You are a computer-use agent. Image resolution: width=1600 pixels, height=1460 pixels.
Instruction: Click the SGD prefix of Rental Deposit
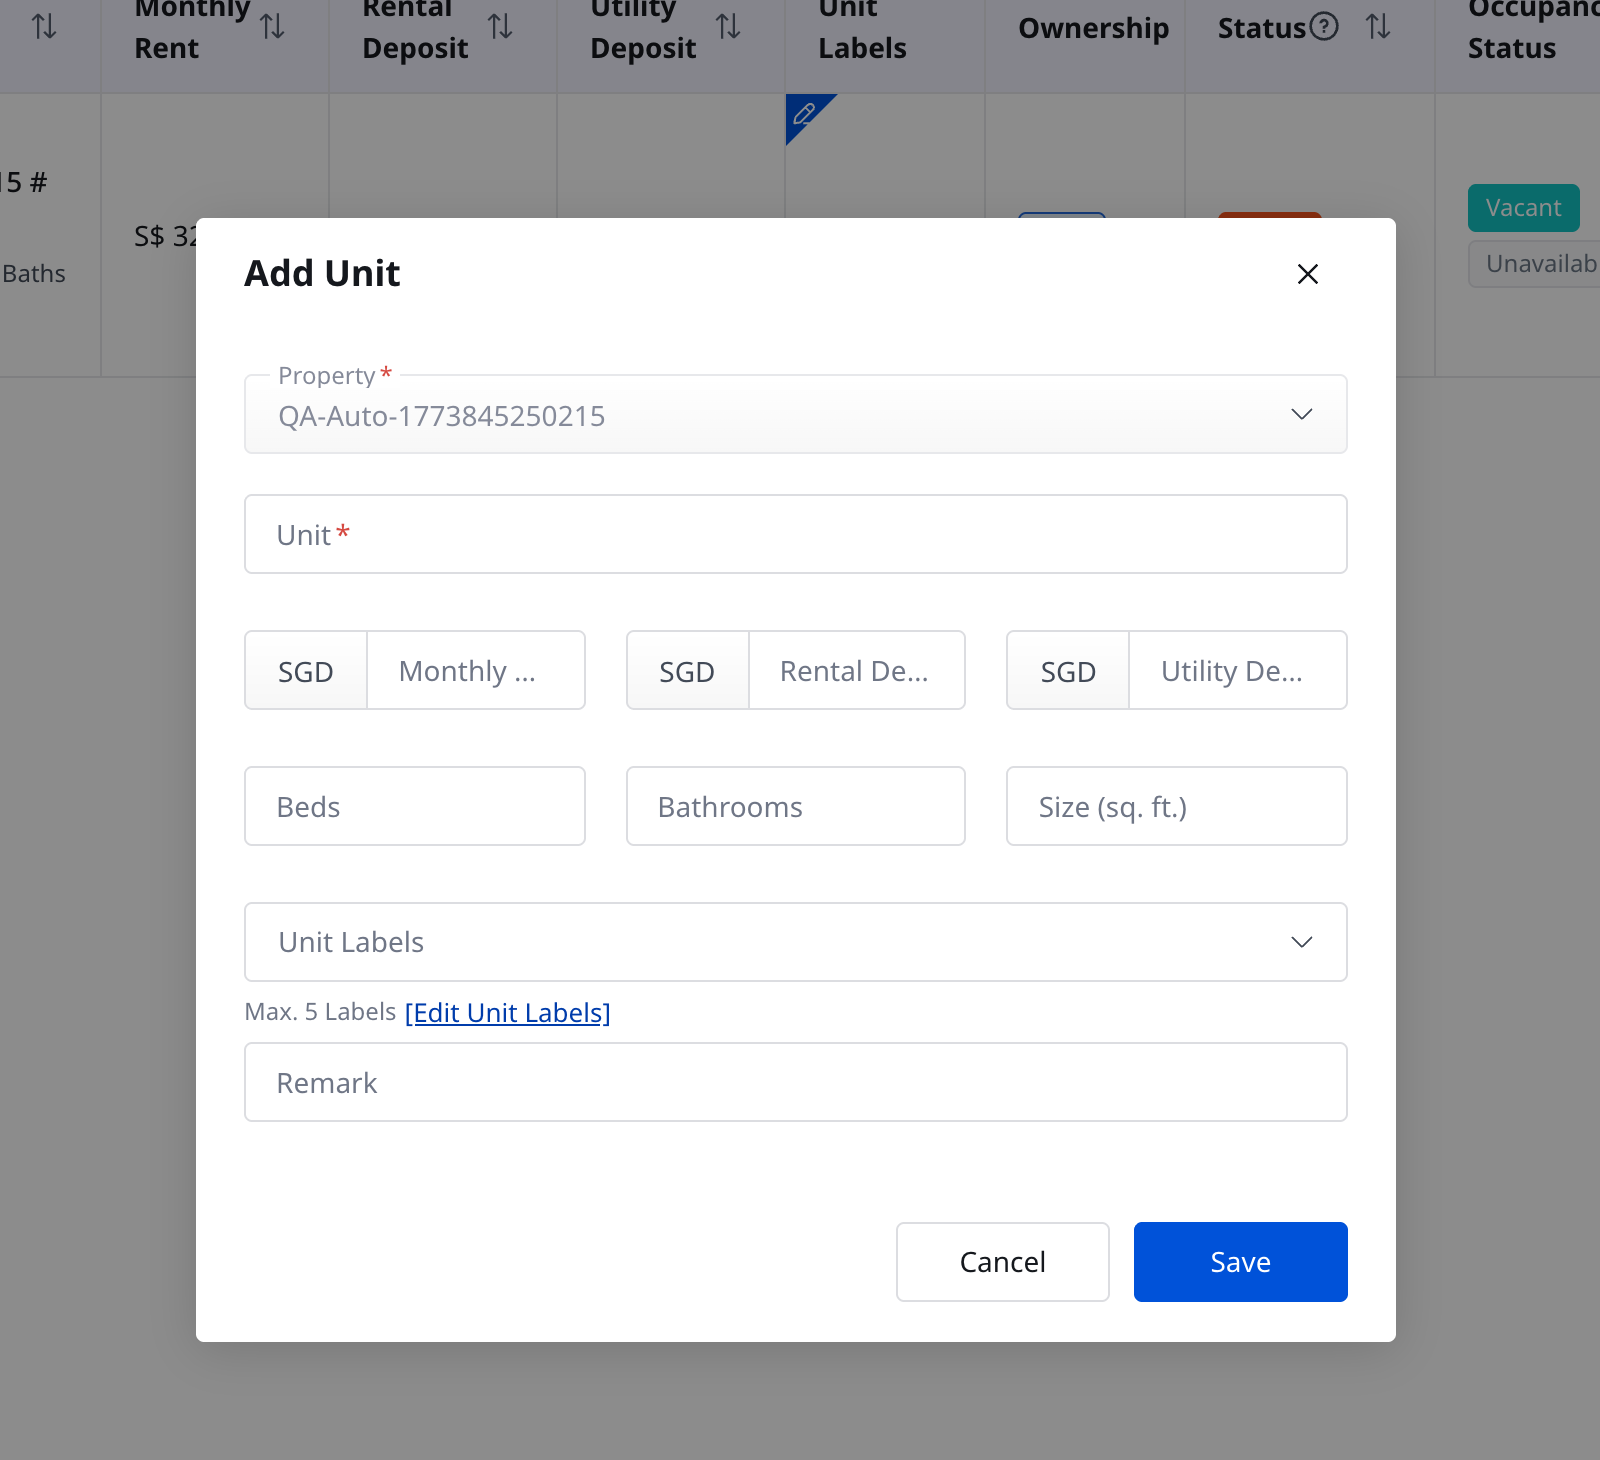687,670
